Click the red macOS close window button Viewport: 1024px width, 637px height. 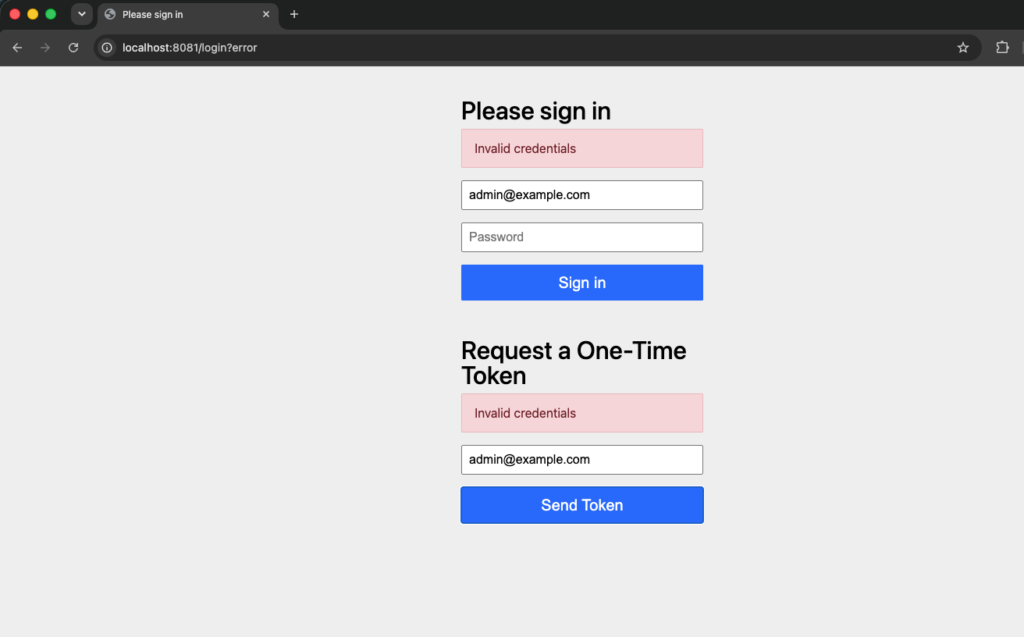14,14
